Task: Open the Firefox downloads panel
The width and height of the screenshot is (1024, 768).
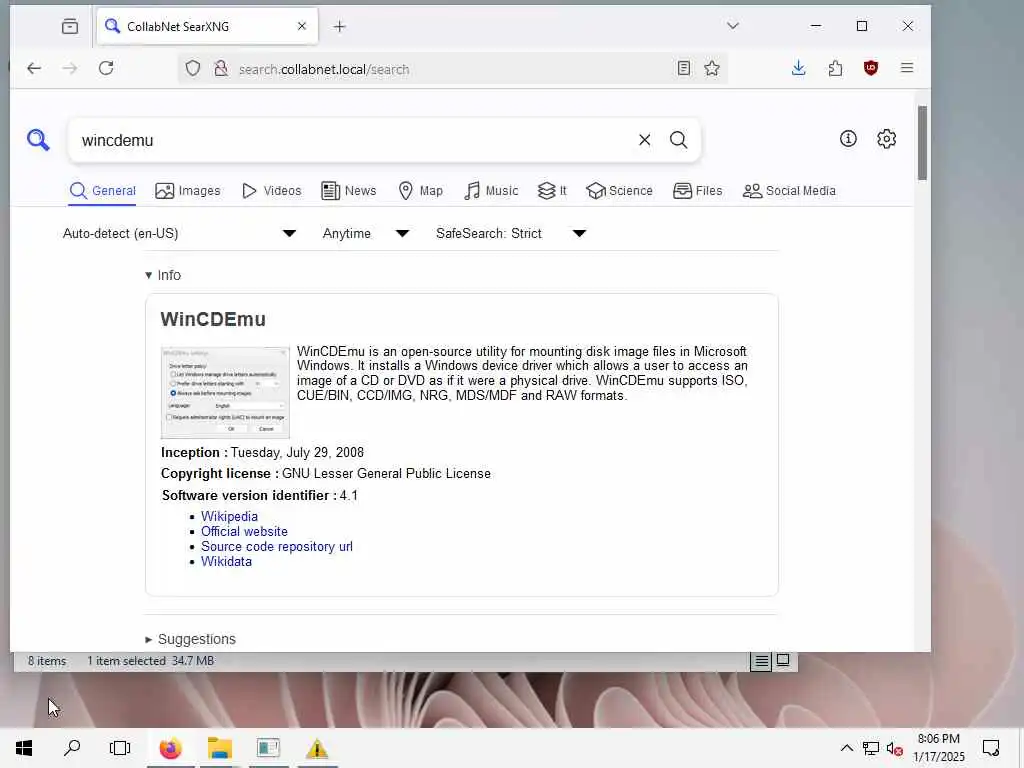Action: tap(798, 68)
